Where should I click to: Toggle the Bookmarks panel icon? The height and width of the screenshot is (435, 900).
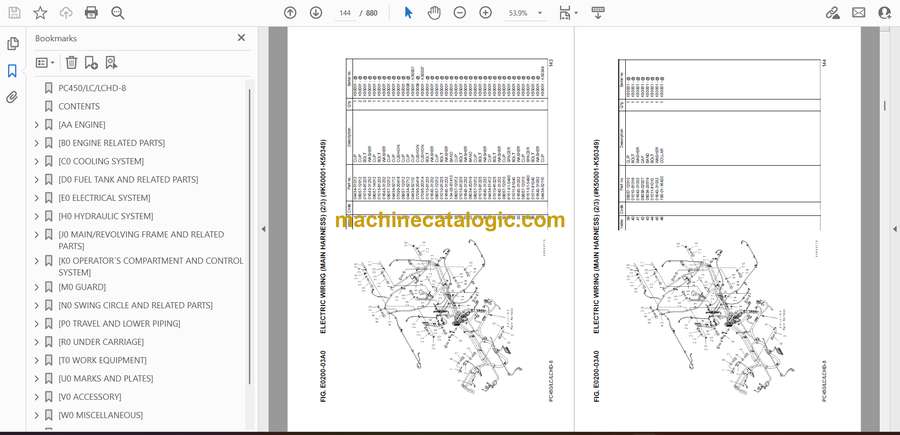pos(13,71)
